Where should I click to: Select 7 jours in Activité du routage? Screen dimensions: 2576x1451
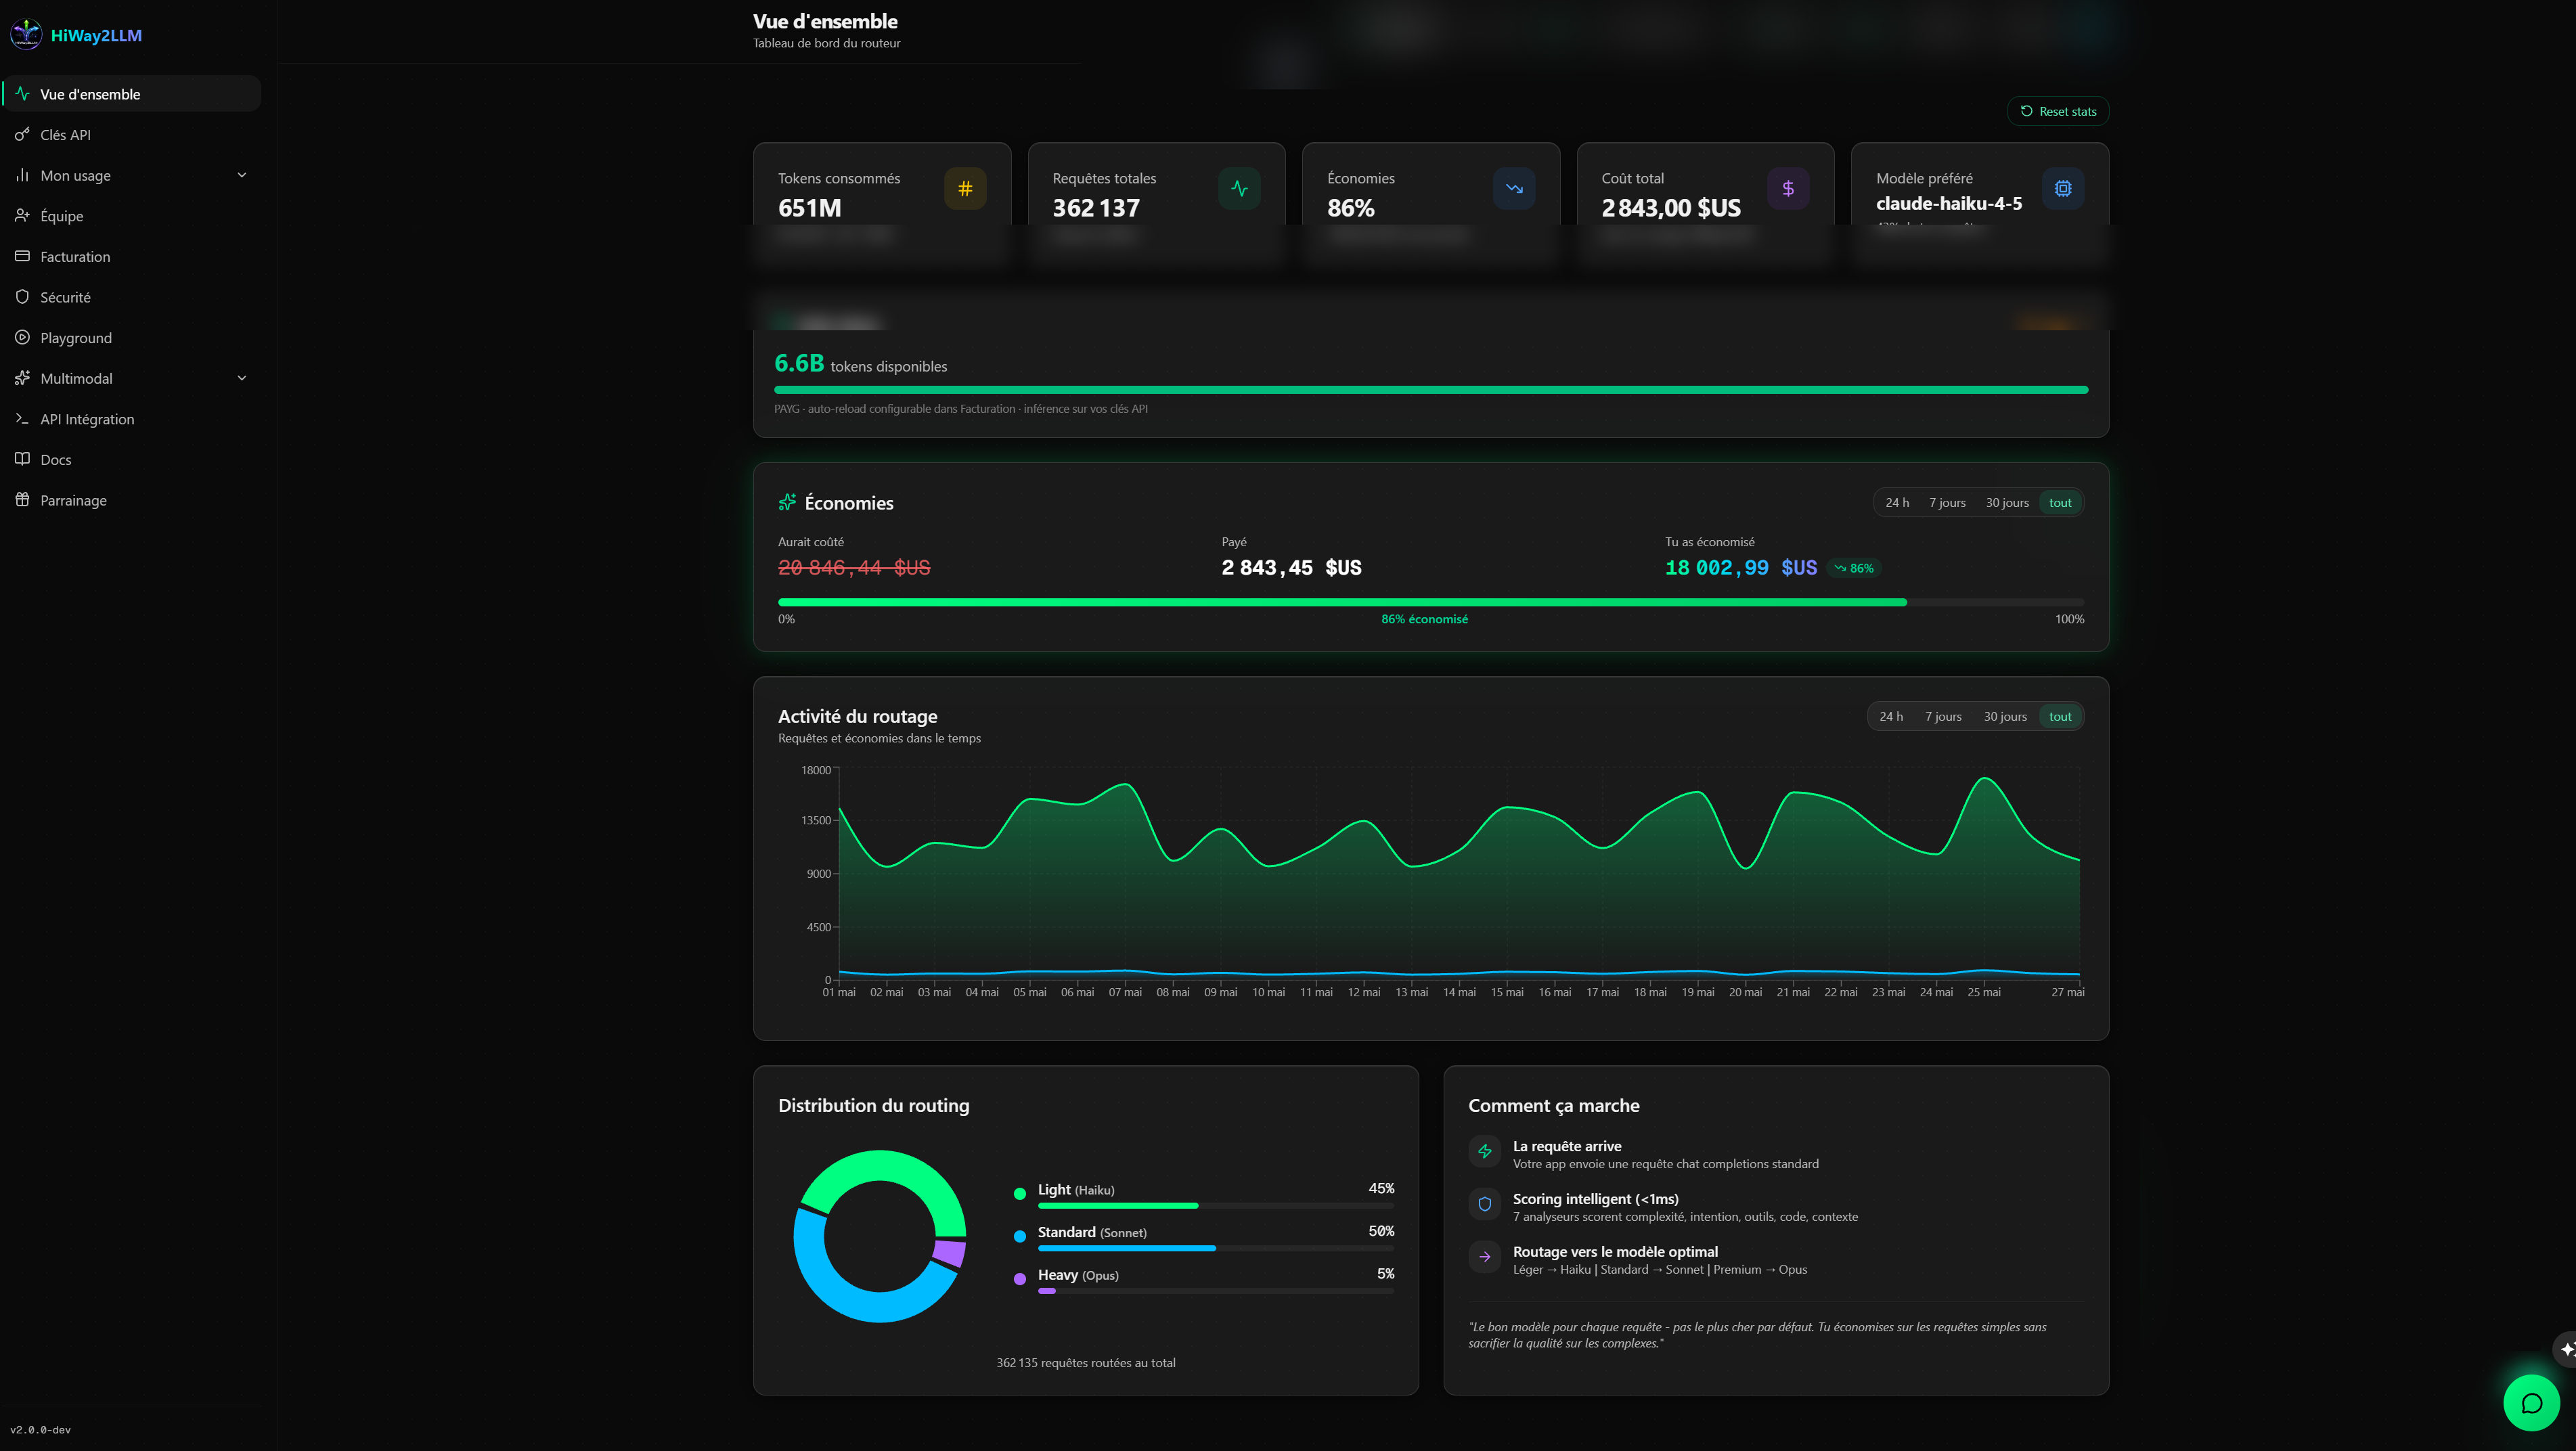(1943, 716)
